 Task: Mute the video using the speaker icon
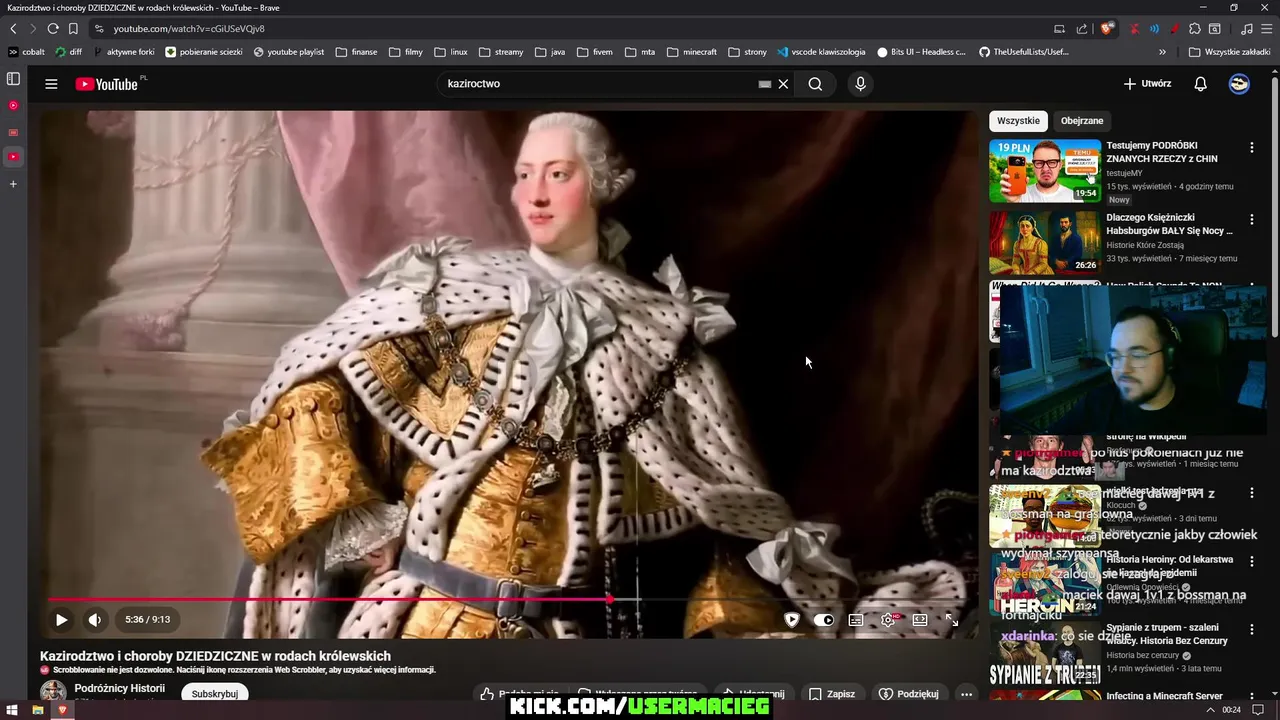[95, 620]
